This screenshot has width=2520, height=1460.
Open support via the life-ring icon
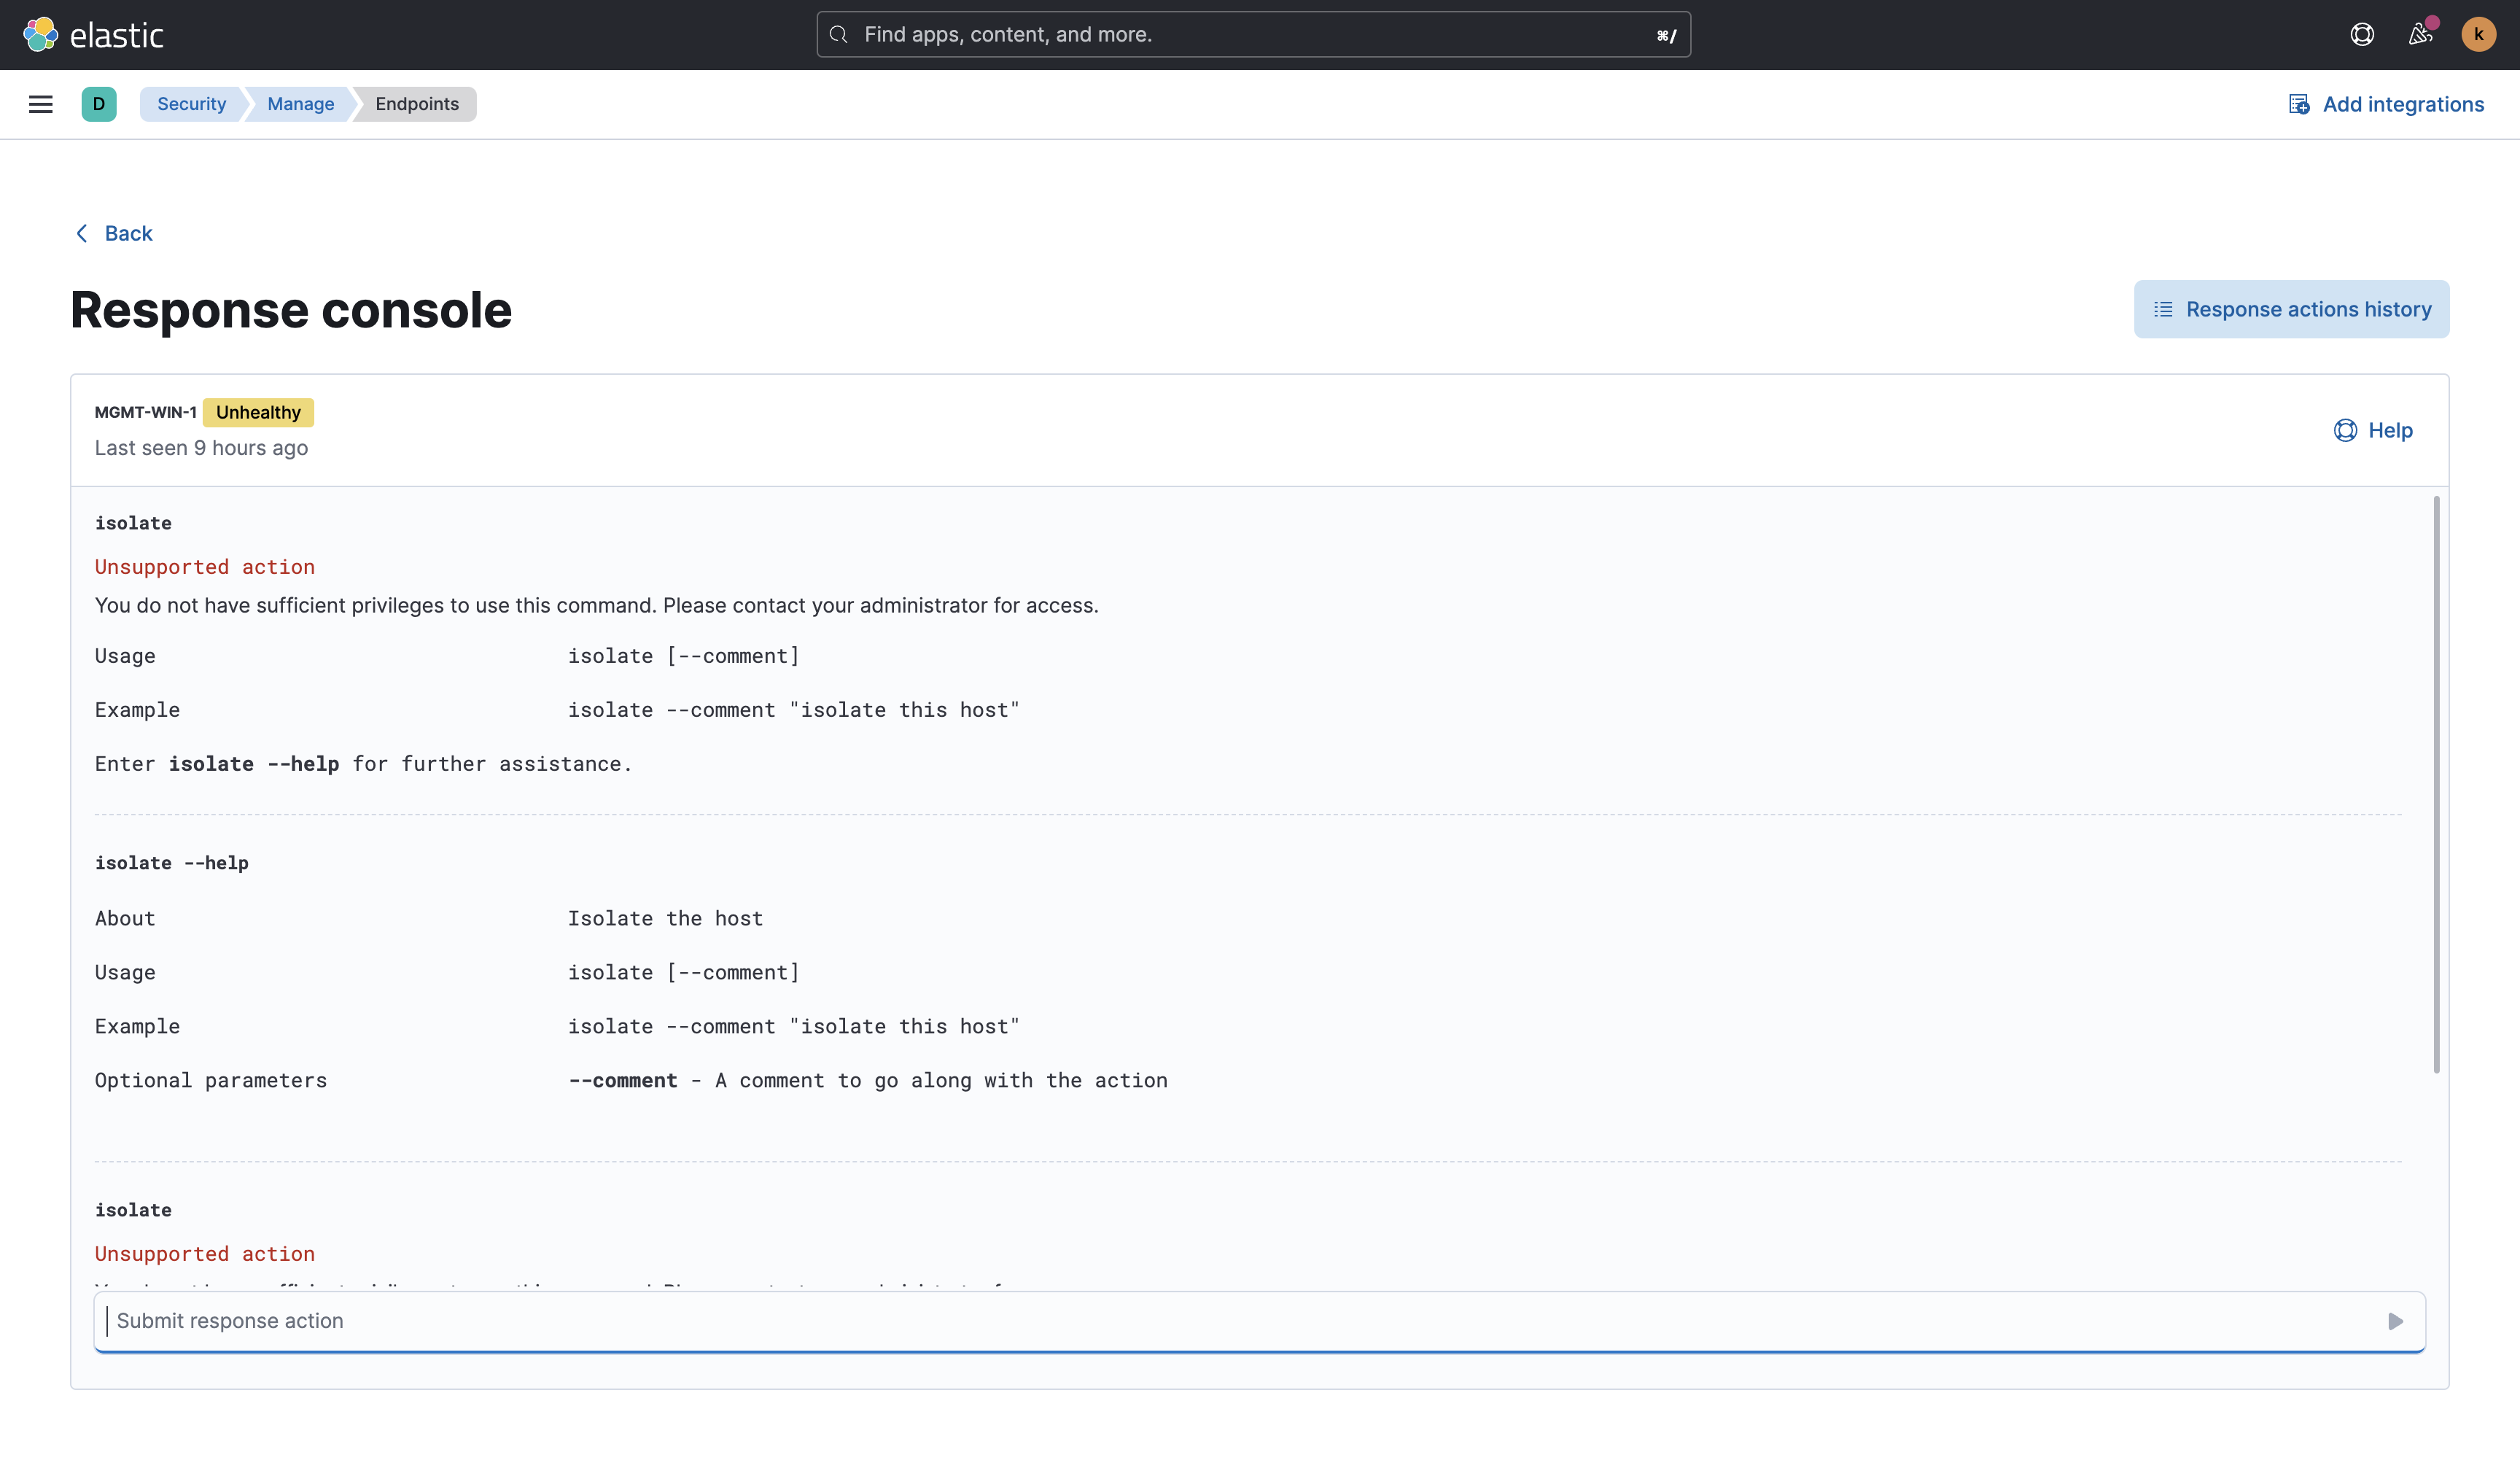coord(2362,34)
